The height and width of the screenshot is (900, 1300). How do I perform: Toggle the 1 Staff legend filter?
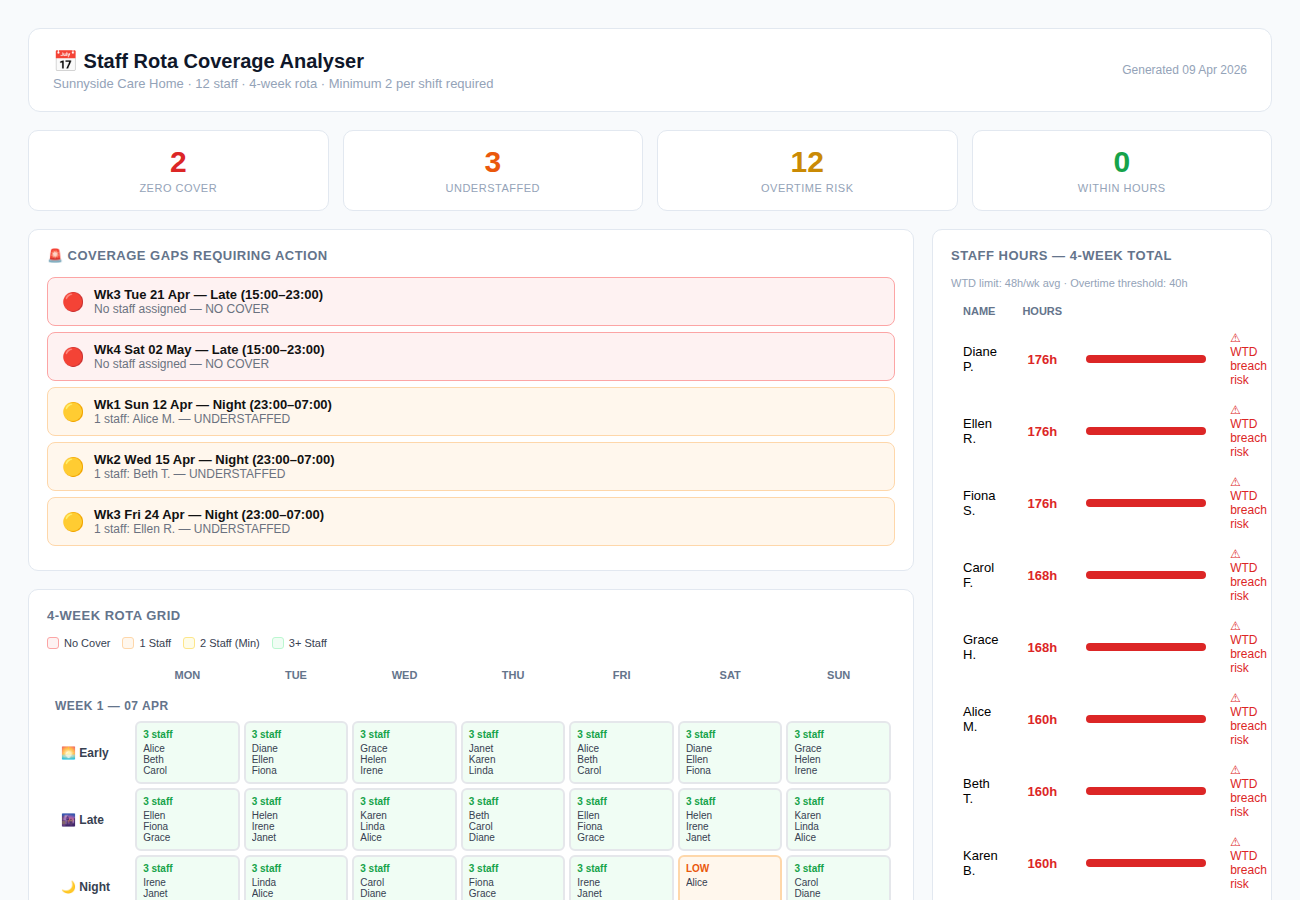coord(128,643)
